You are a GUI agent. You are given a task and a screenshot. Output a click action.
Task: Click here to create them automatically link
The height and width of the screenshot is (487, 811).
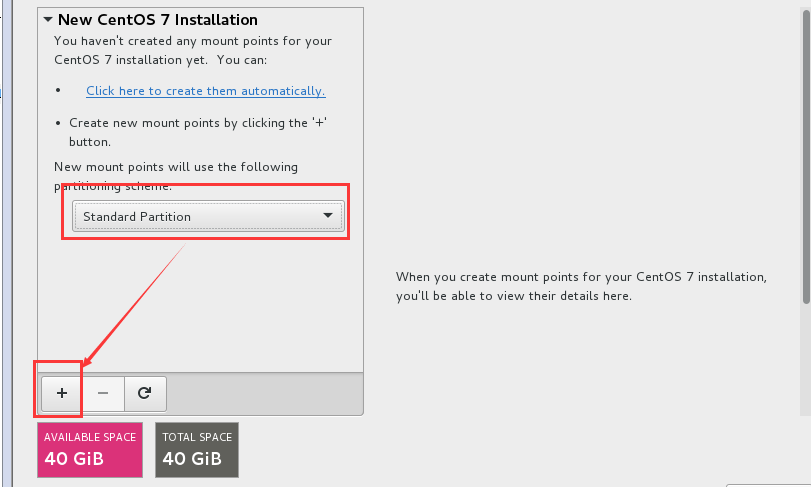[x=205, y=91]
